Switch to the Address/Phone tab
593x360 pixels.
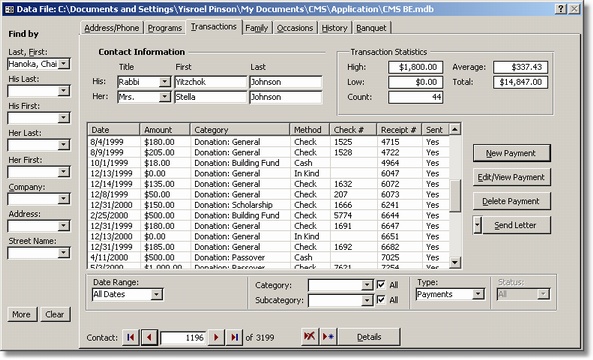pyautogui.click(x=112, y=28)
